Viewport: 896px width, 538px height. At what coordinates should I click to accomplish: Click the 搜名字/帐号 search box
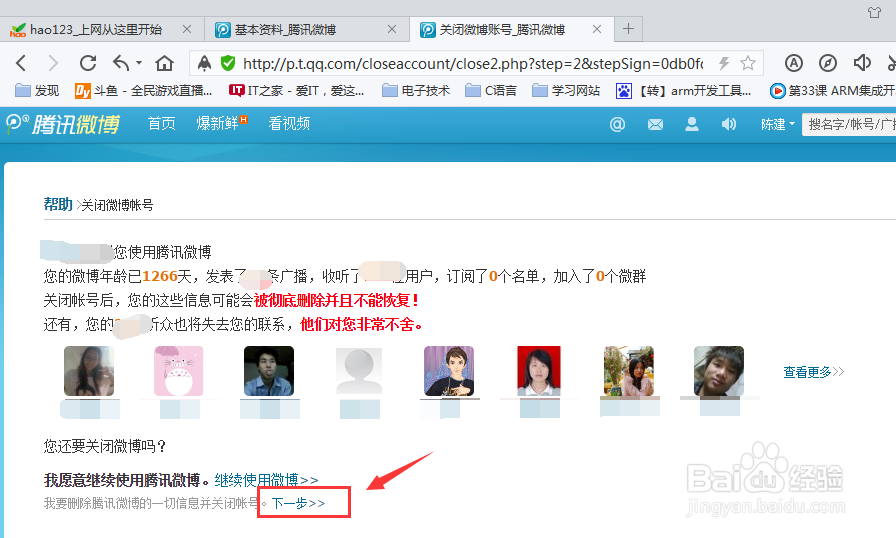(x=849, y=124)
